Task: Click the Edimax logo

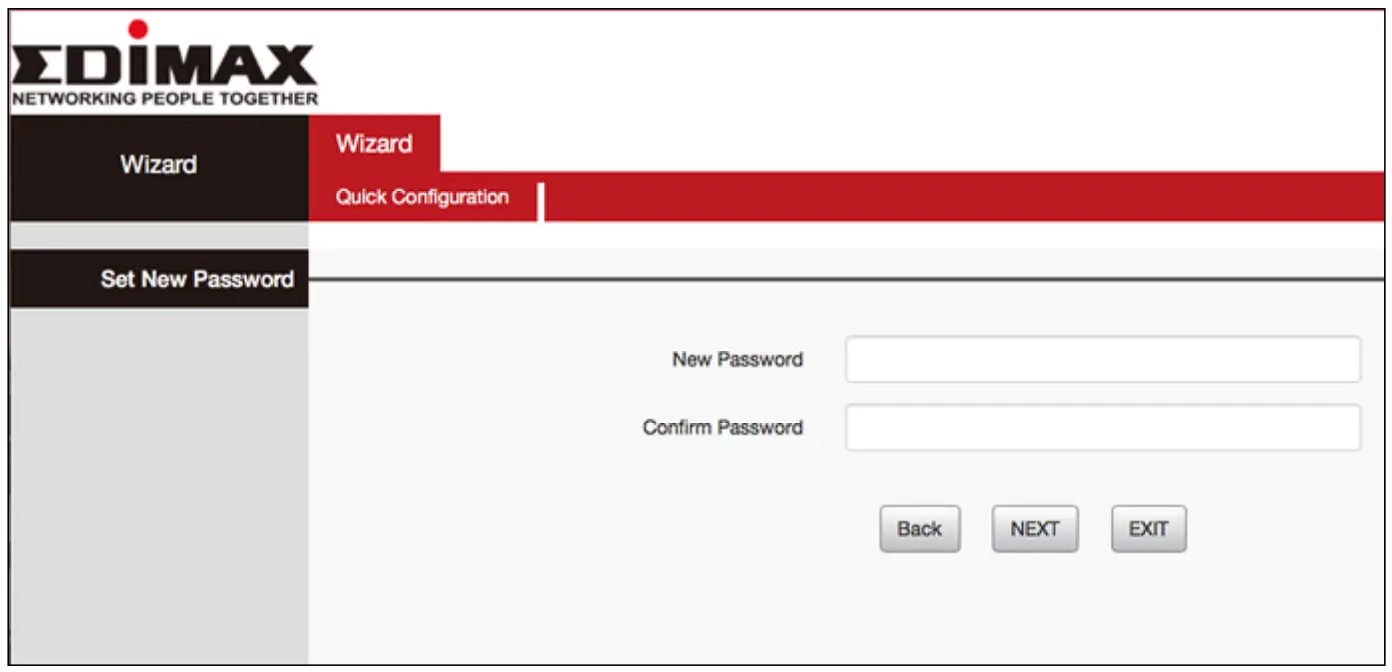Action: point(164,67)
